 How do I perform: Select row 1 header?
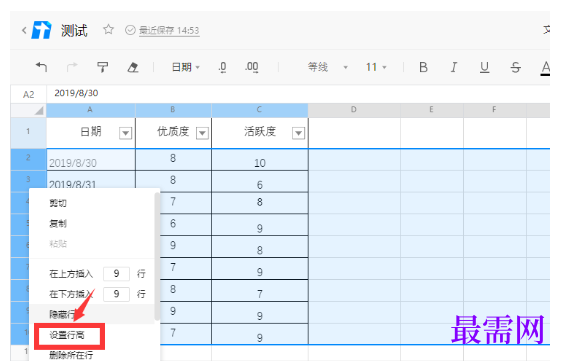(x=28, y=132)
